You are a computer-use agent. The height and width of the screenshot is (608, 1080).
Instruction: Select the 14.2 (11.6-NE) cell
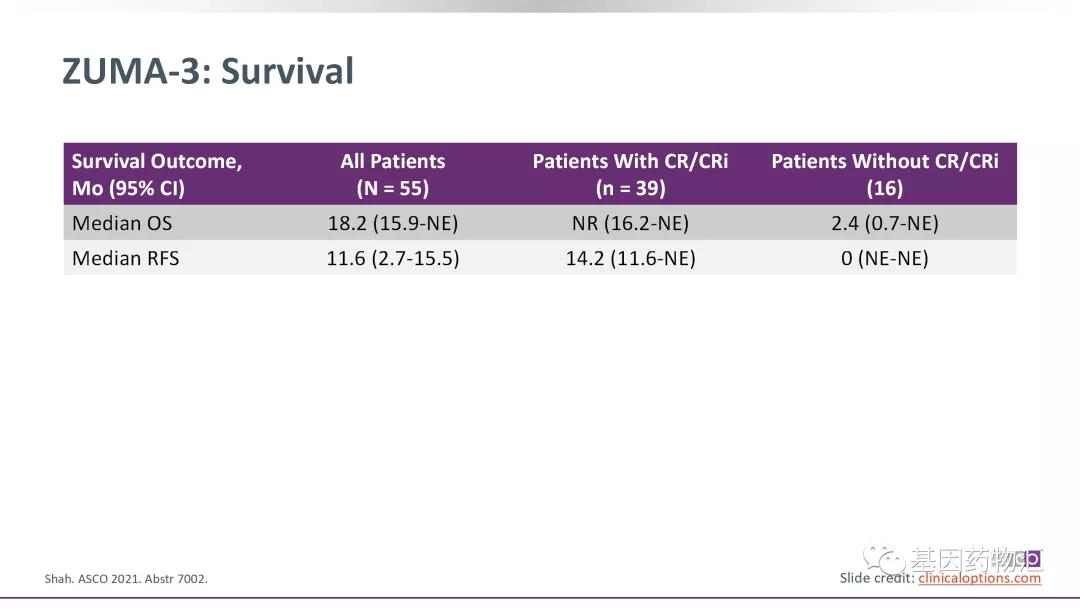tap(630, 258)
